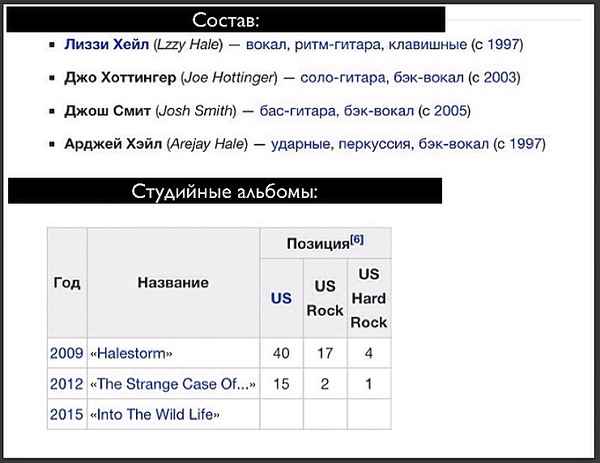This screenshot has width=600, height=463.
Task: Open «Into The Wild Life» album link
Action: pyautogui.click(x=157, y=414)
